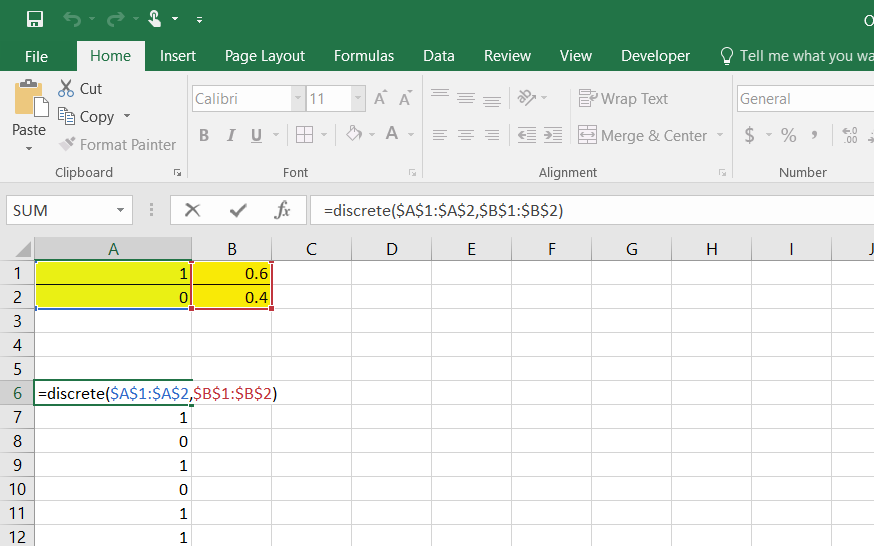The height and width of the screenshot is (546, 874).
Task: Click the Orientation text angle icon
Action: pyautogui.click(x=526, y=98)
